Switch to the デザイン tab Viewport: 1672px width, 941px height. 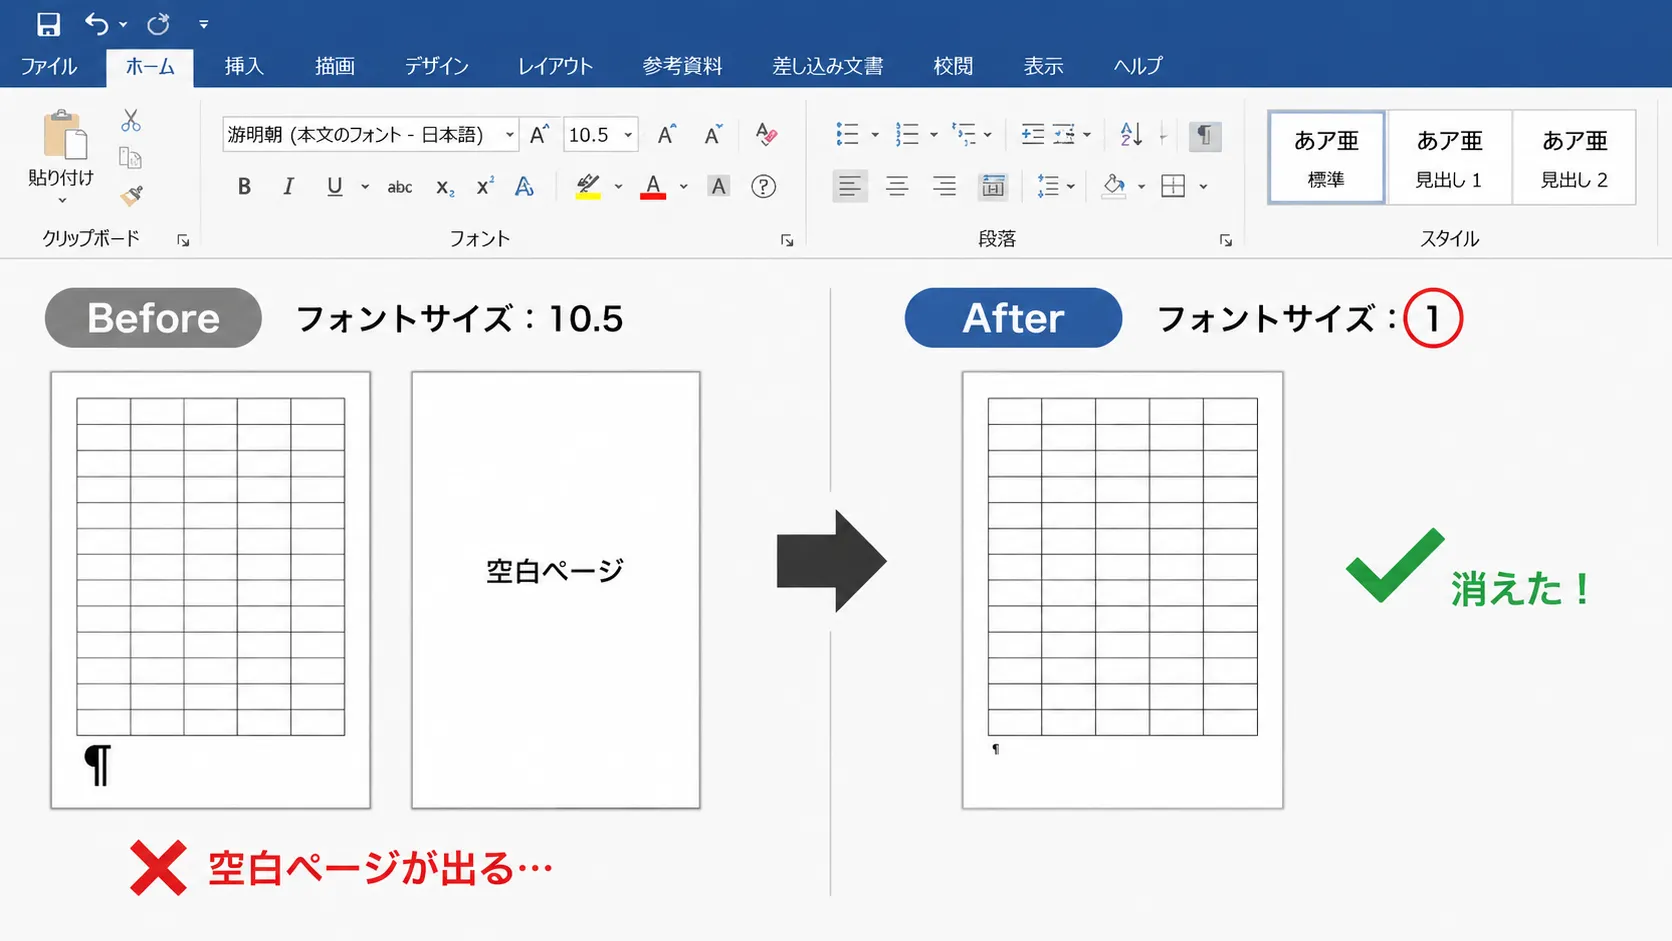436,66
